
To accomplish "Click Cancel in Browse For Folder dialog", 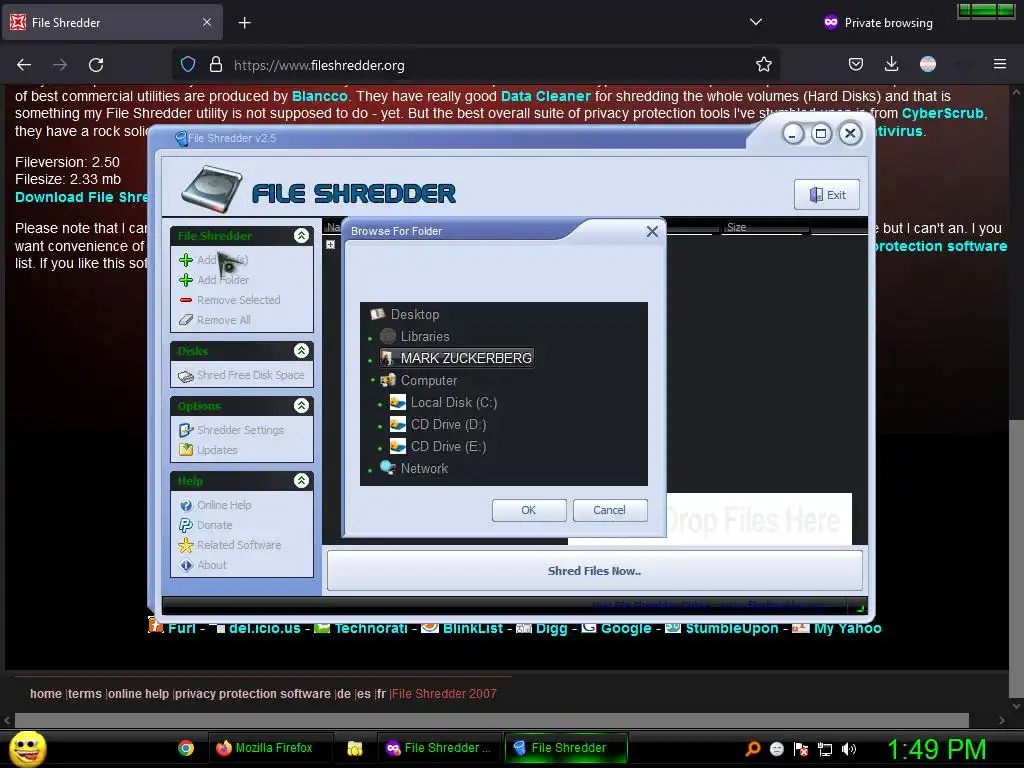I will tap(609, 510).
